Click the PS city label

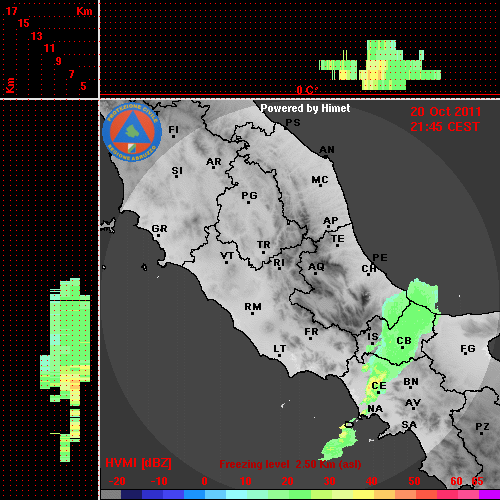(293, 123)
